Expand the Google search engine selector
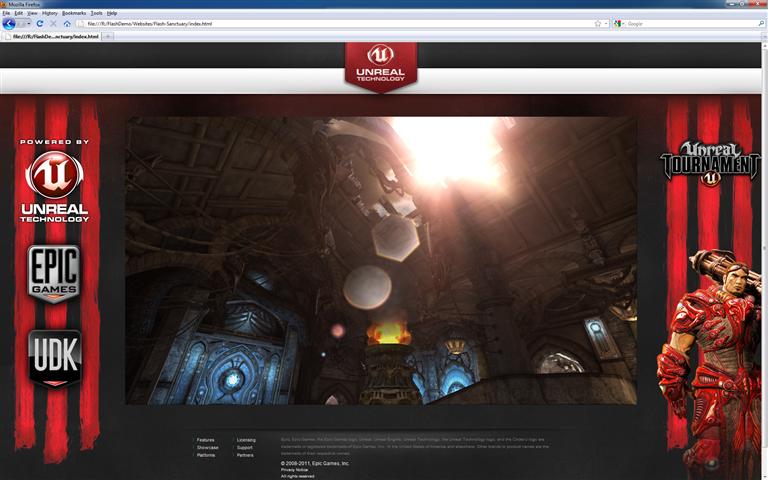768x480 pixels. point(621,23)
